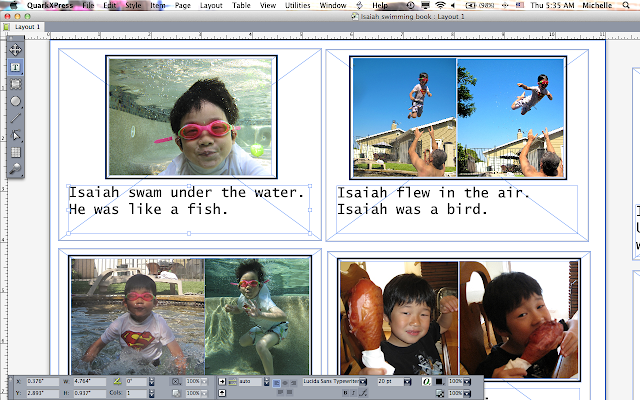Apply right text alignment

293,383
